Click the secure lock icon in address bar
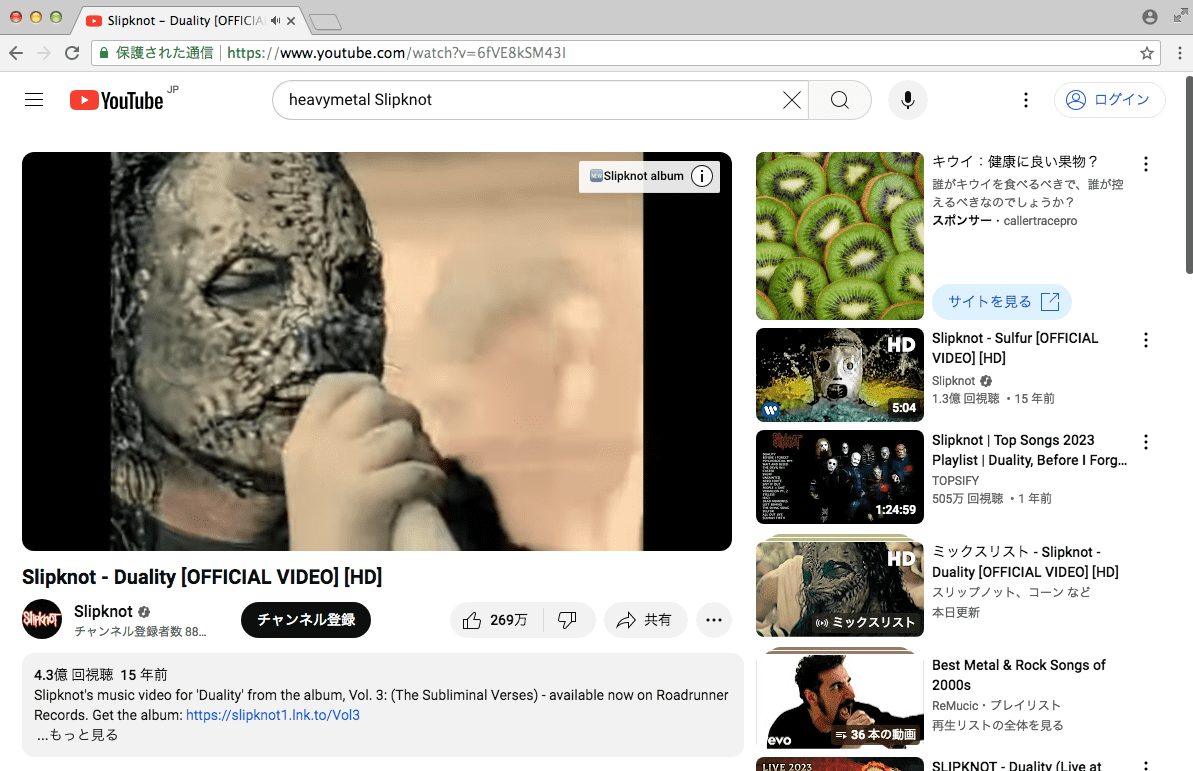This screenshot has width=1193, height=771. point(104,53)
